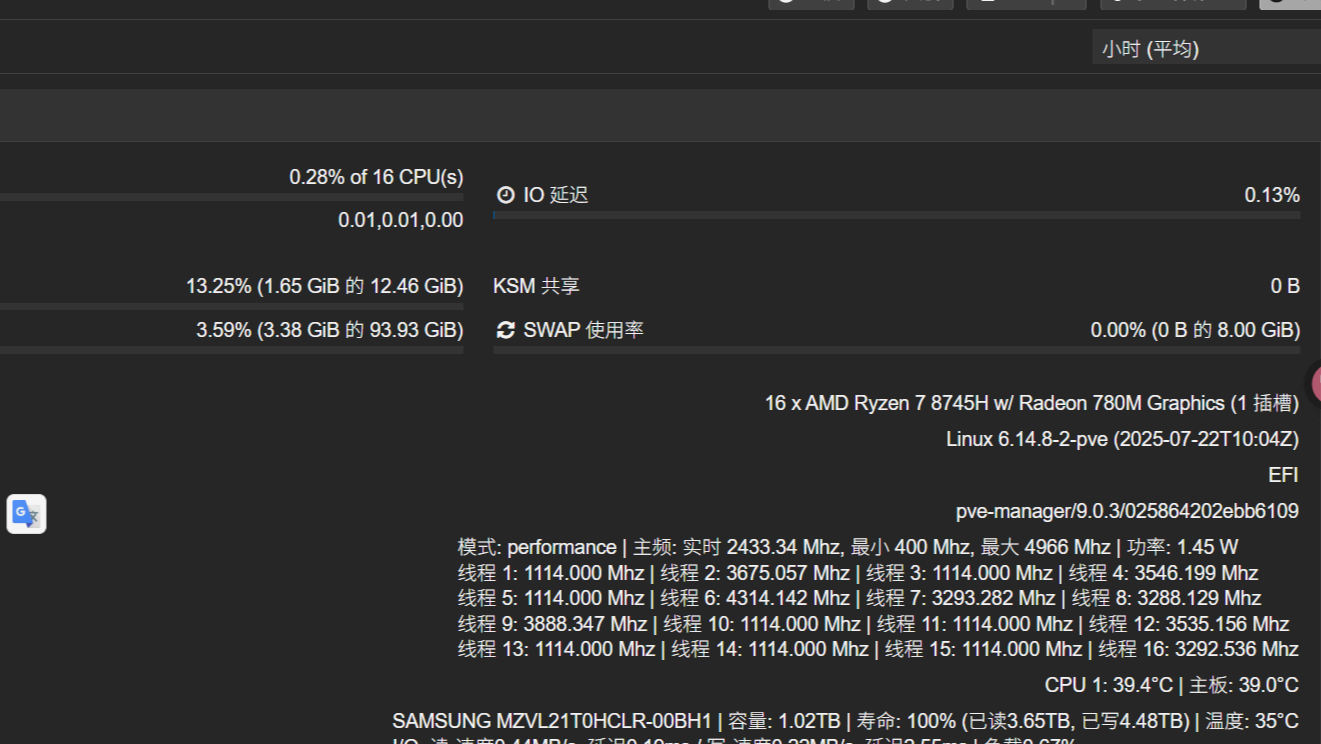Click the refresh arrows icon next to SWAP 使用率
Image resolution: width=1321 pixels, height=744 pixels.
[x=505, y=330]
